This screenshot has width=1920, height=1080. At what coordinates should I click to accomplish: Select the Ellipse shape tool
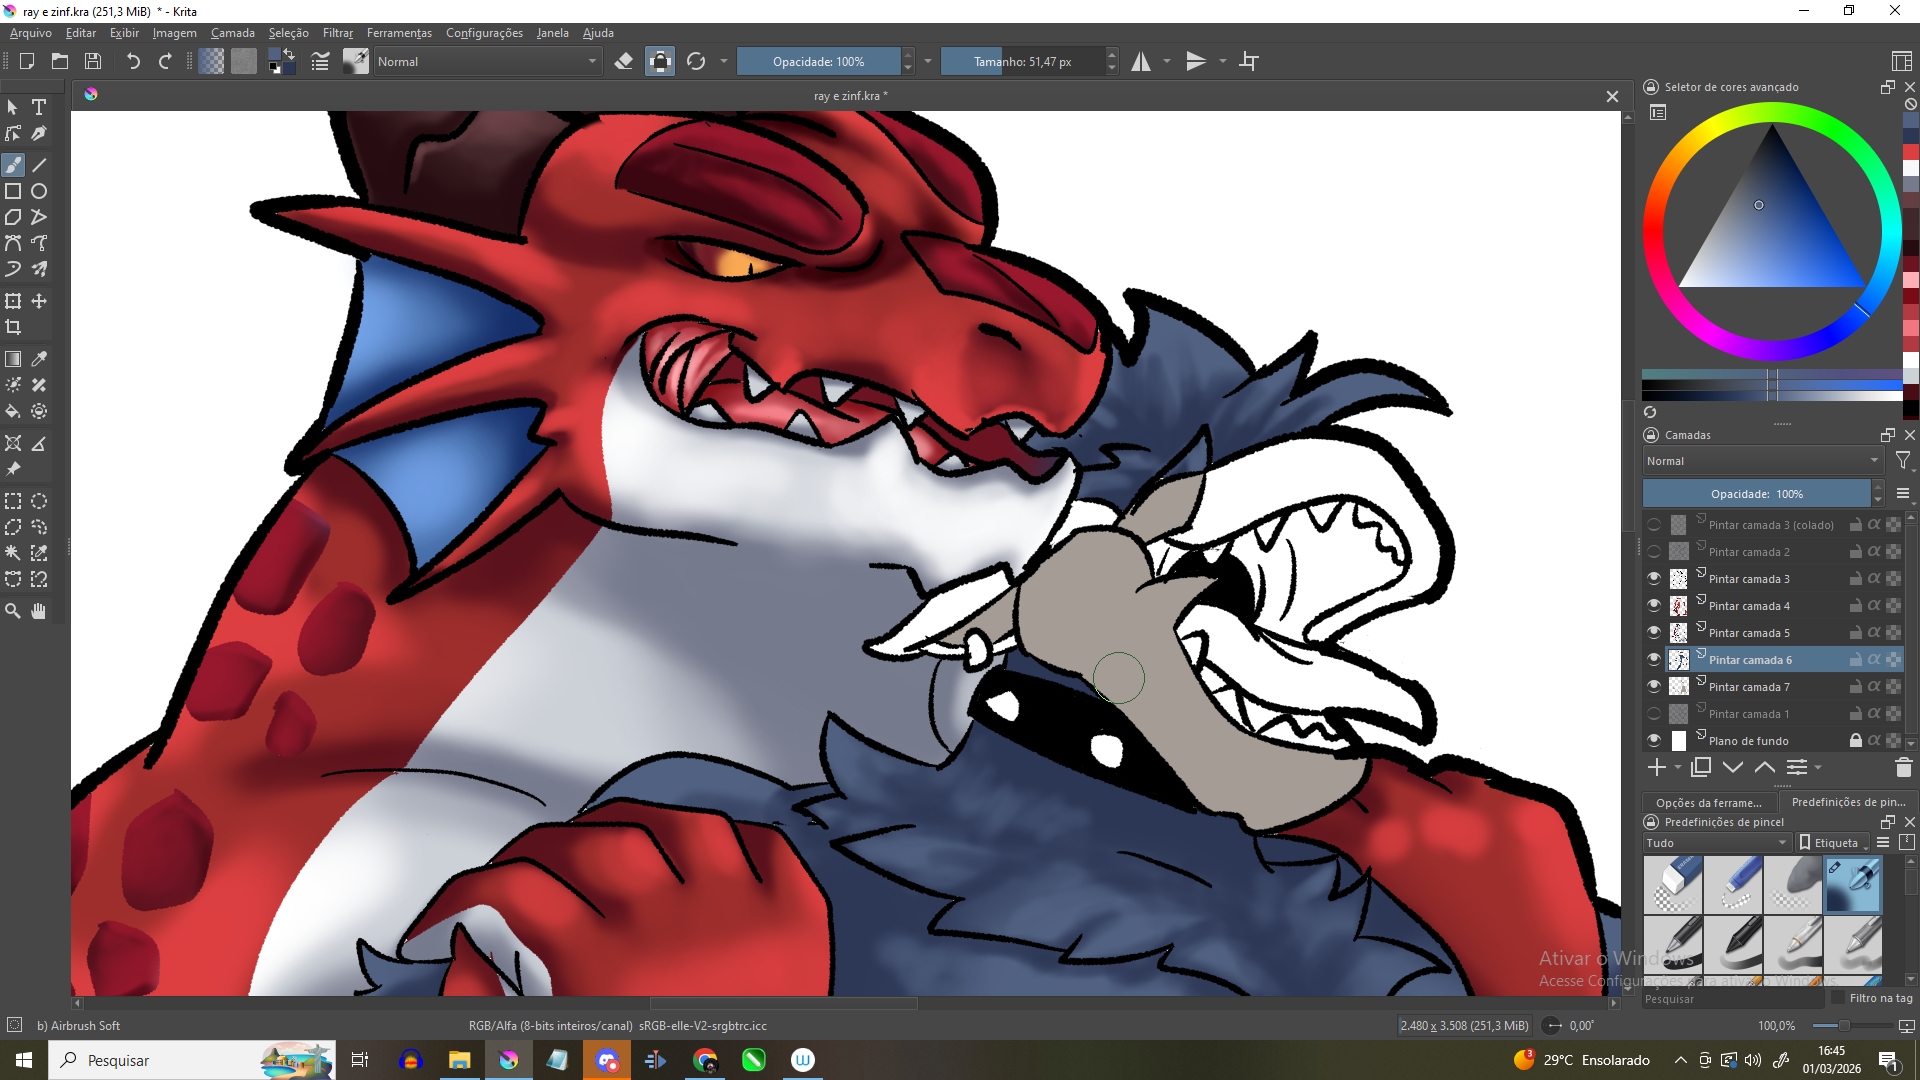(x=39, y=191)
